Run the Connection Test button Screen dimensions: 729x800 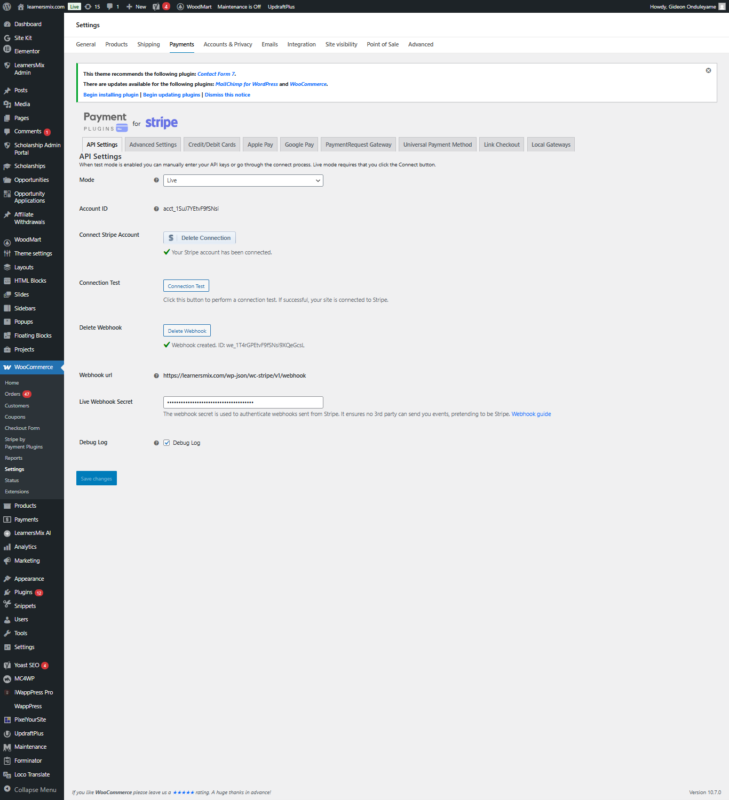[186, 286]
